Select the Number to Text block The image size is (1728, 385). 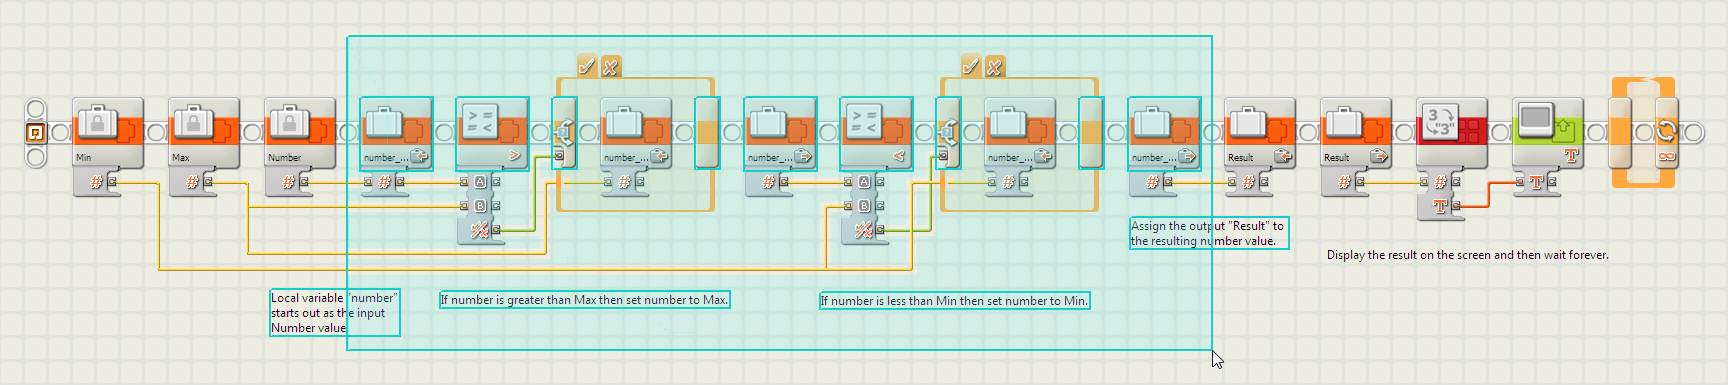coord(1452,132)
